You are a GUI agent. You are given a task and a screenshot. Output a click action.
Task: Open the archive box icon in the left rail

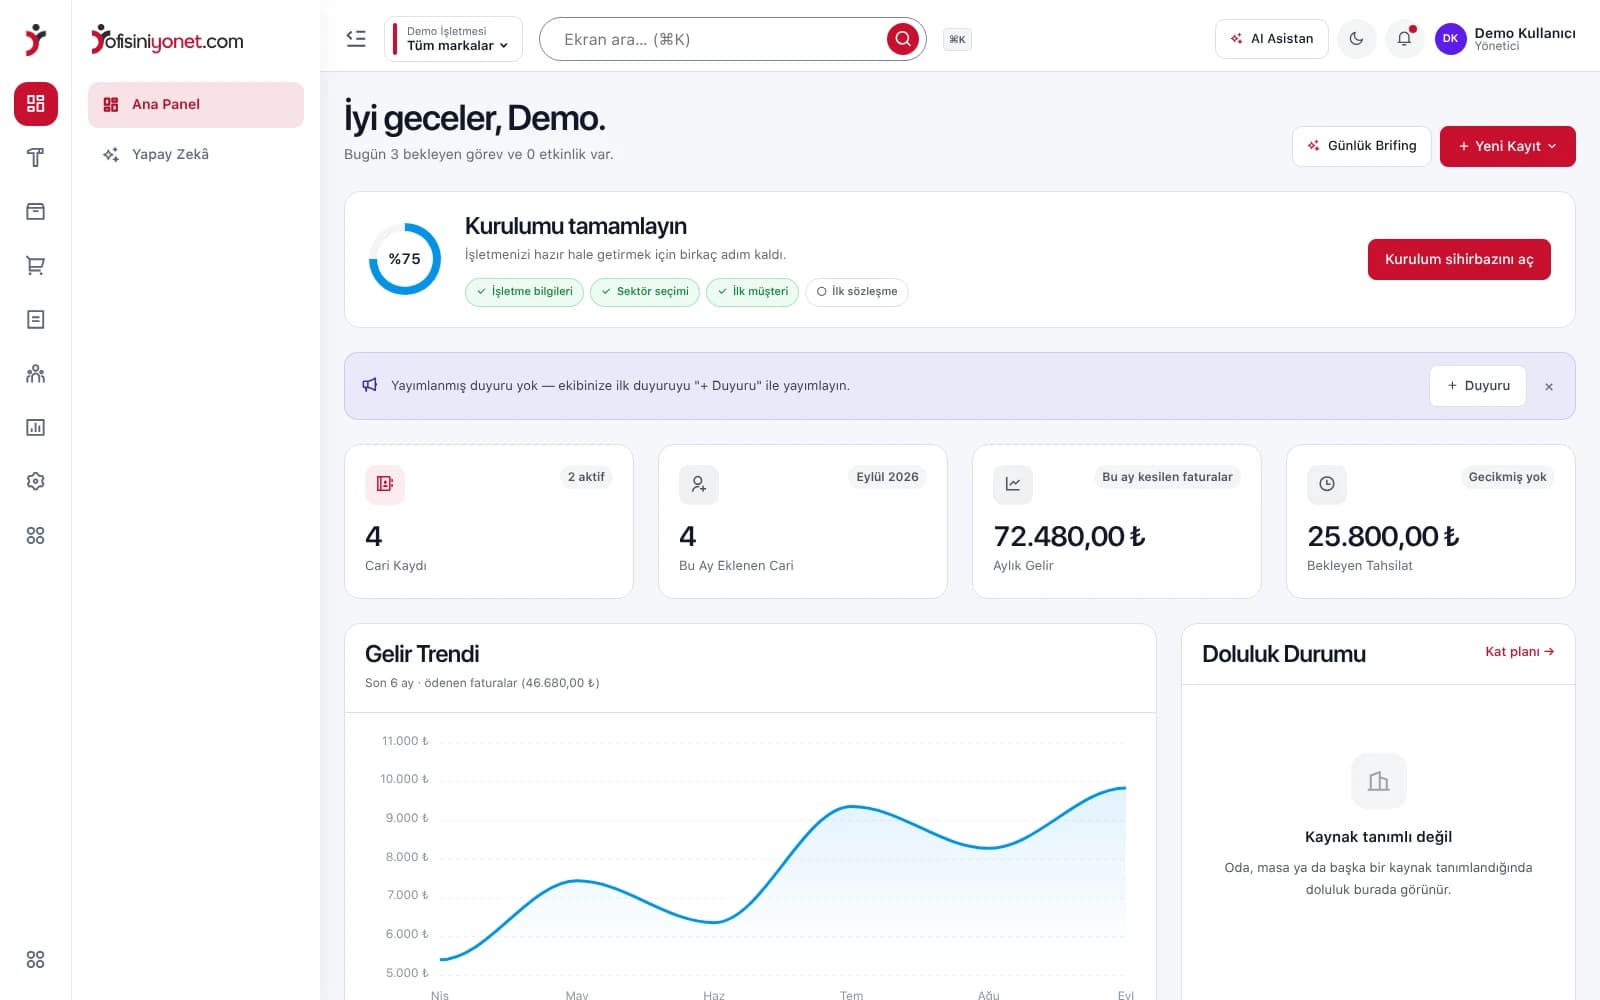click(36, 211)
